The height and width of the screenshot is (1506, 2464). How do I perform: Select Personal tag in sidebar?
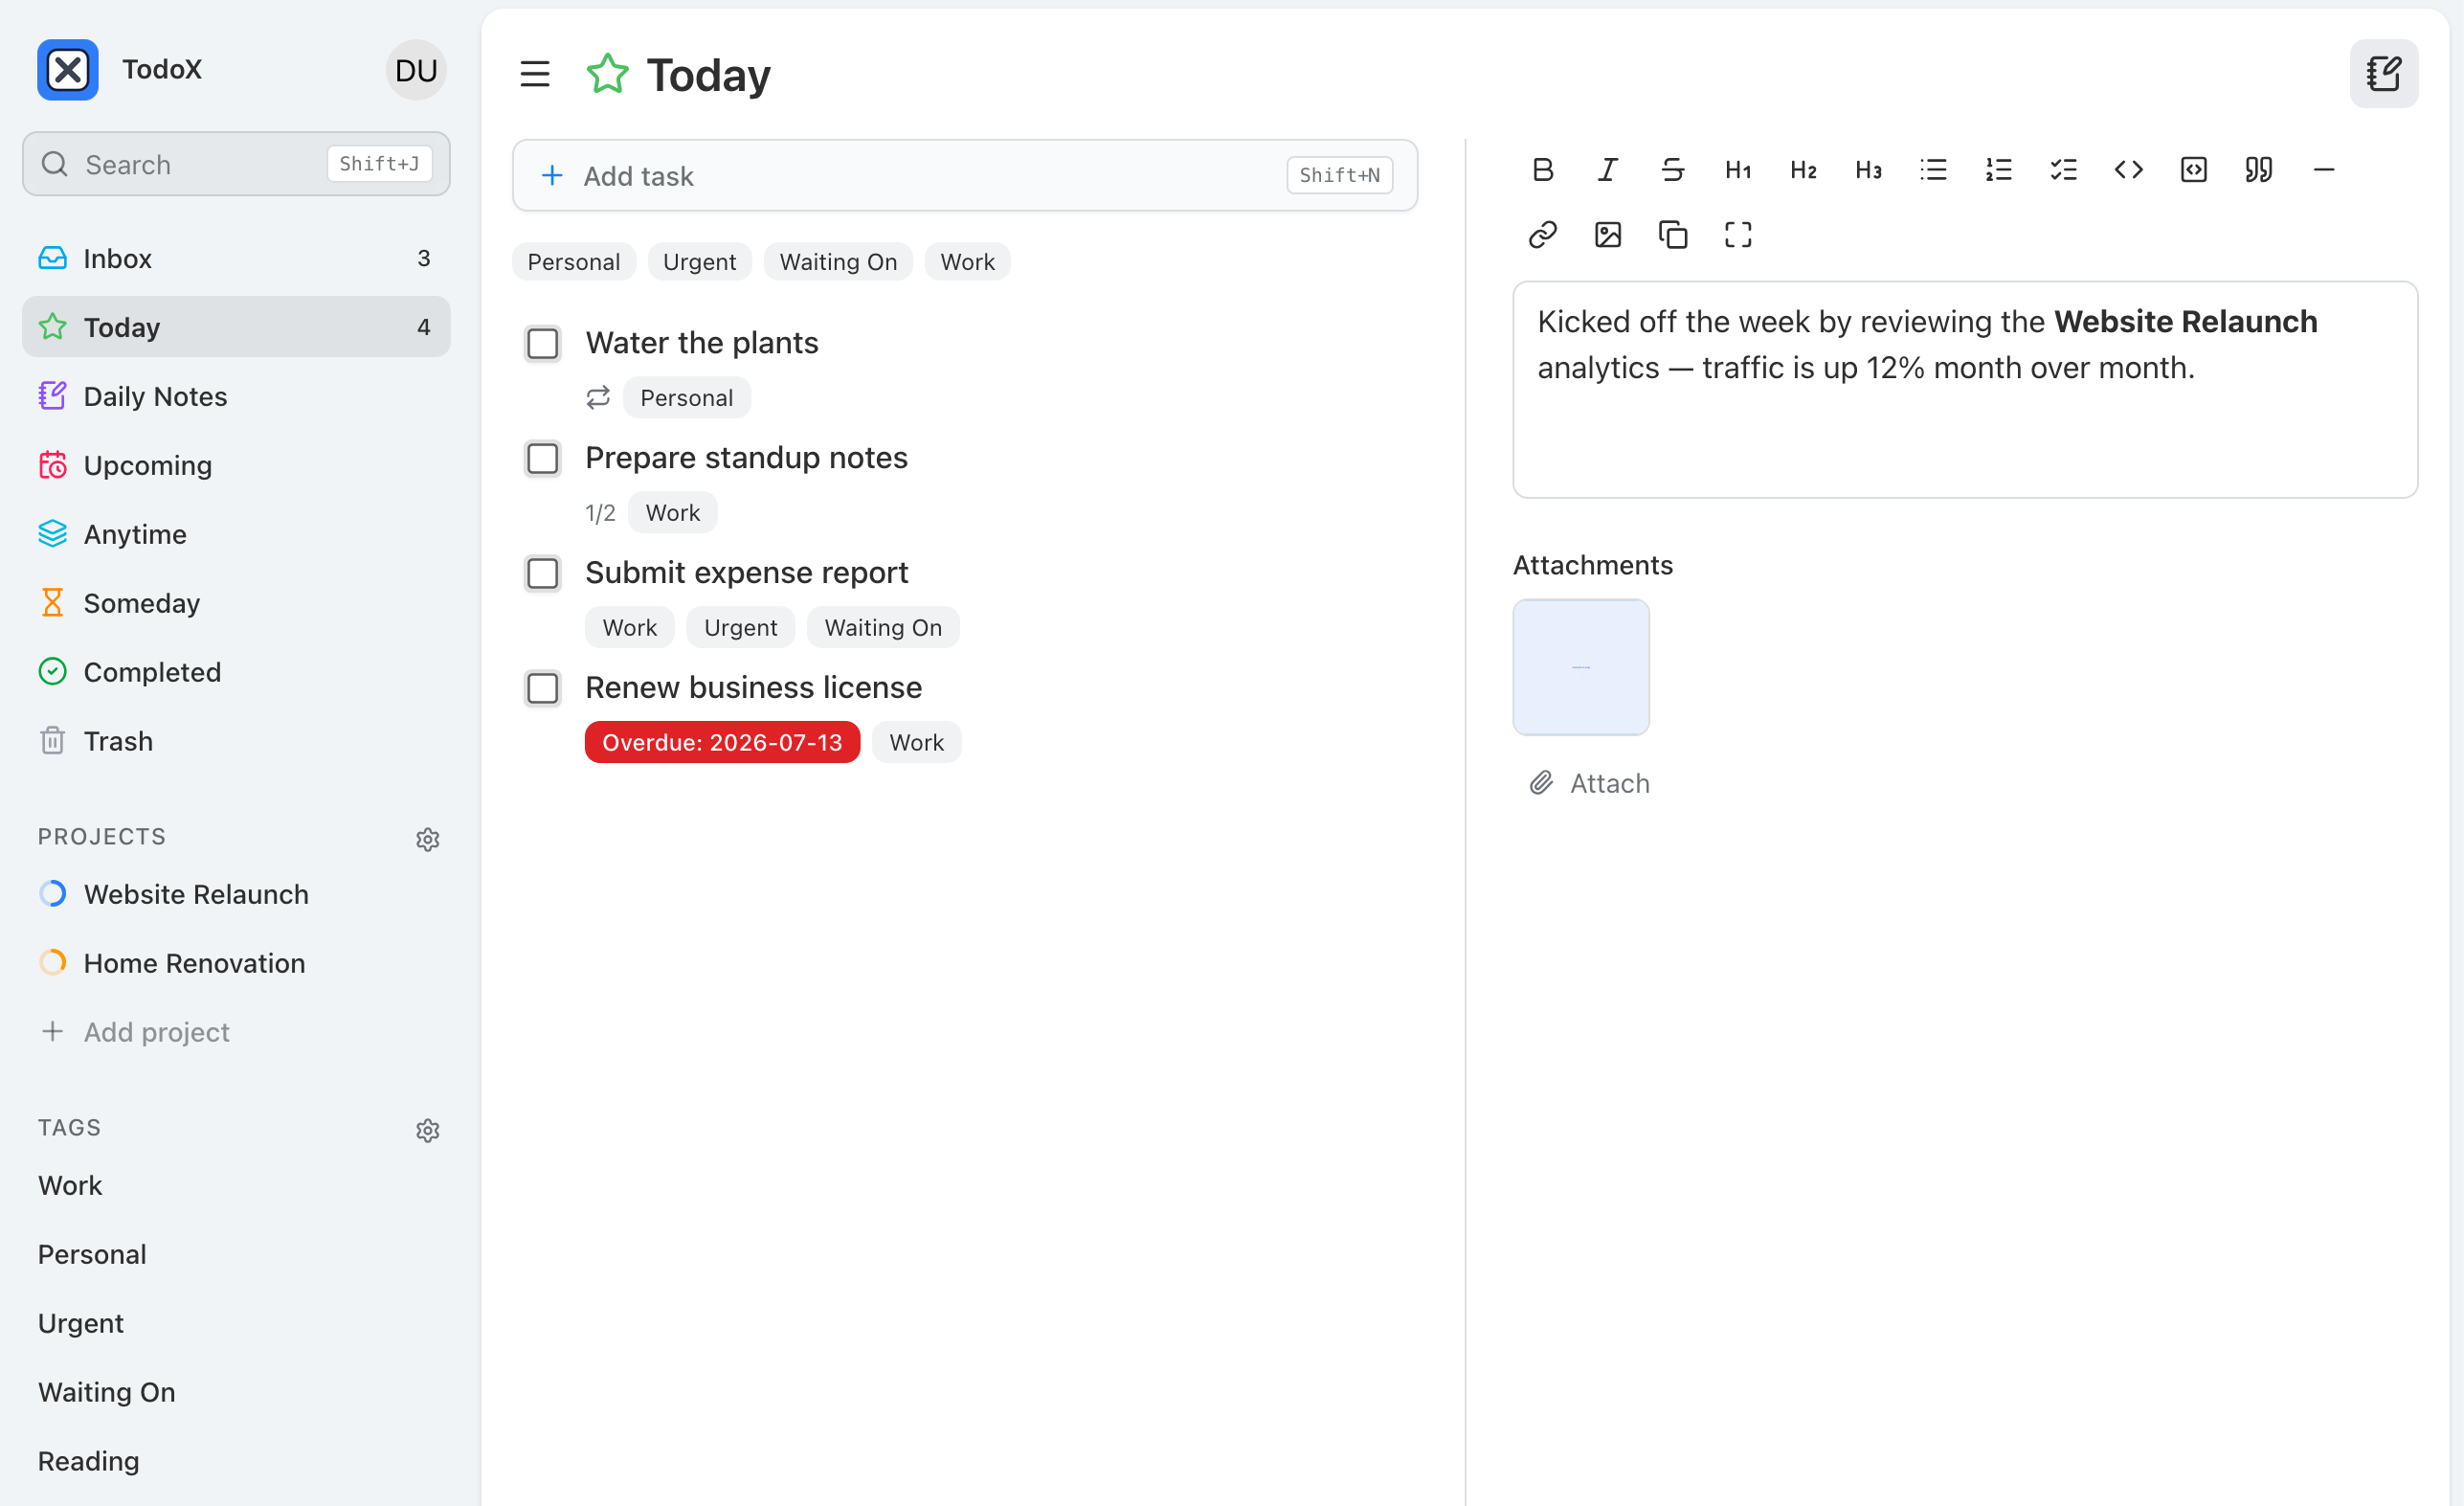(x=236, y=1254)
